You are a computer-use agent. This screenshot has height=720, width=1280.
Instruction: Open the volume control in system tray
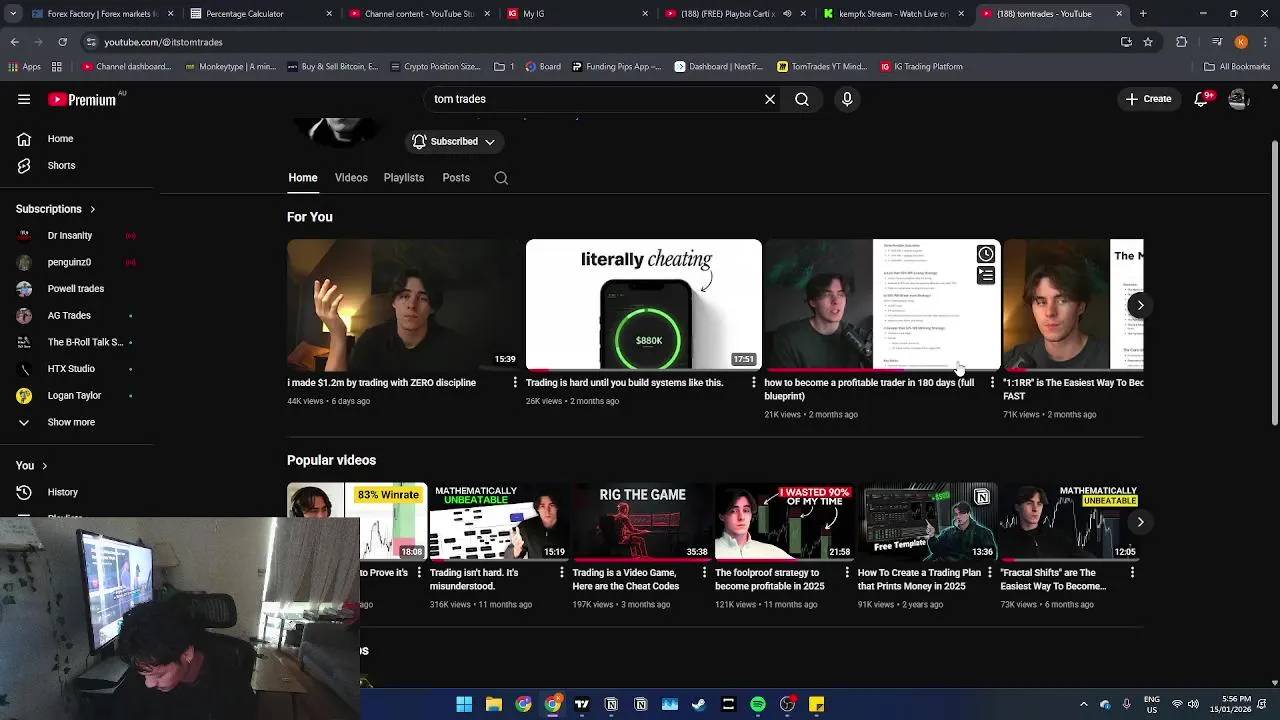click(1193, 704)
